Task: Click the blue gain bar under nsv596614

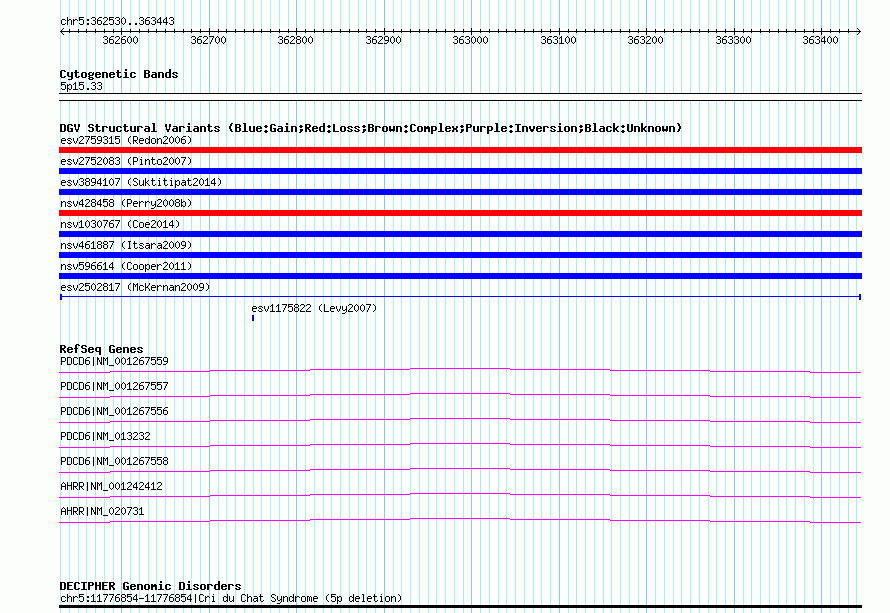Action: point(460,276)
